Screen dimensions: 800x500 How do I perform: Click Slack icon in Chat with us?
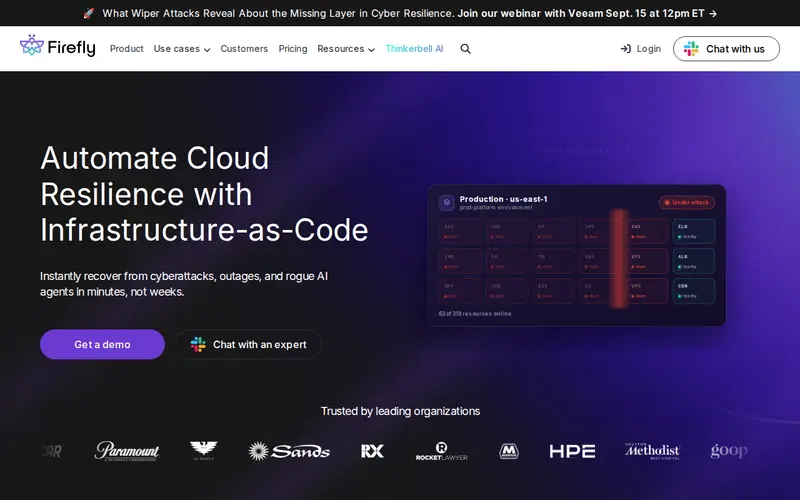point(691,49)
